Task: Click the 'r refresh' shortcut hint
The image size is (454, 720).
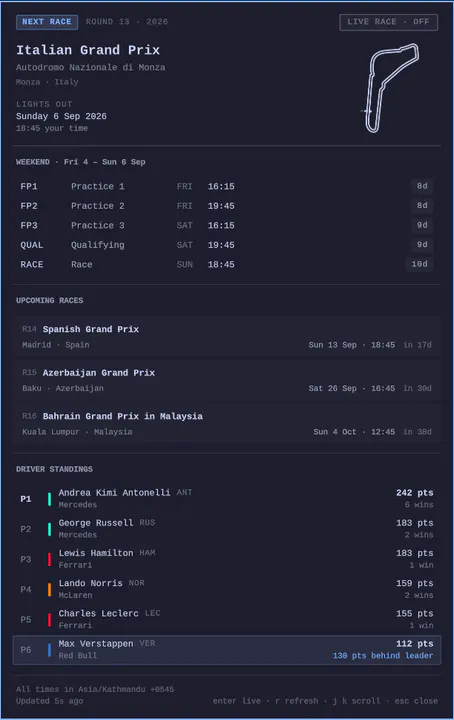Action: (x=297, y=701)
